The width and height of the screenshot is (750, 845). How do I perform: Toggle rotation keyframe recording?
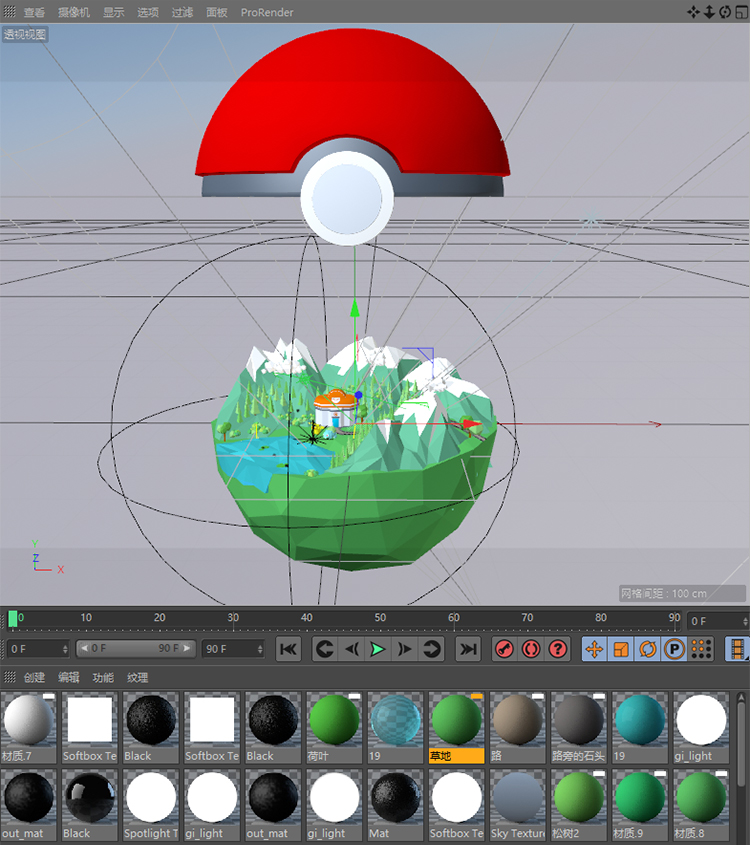pyautogui.click(x=648, y=649)
